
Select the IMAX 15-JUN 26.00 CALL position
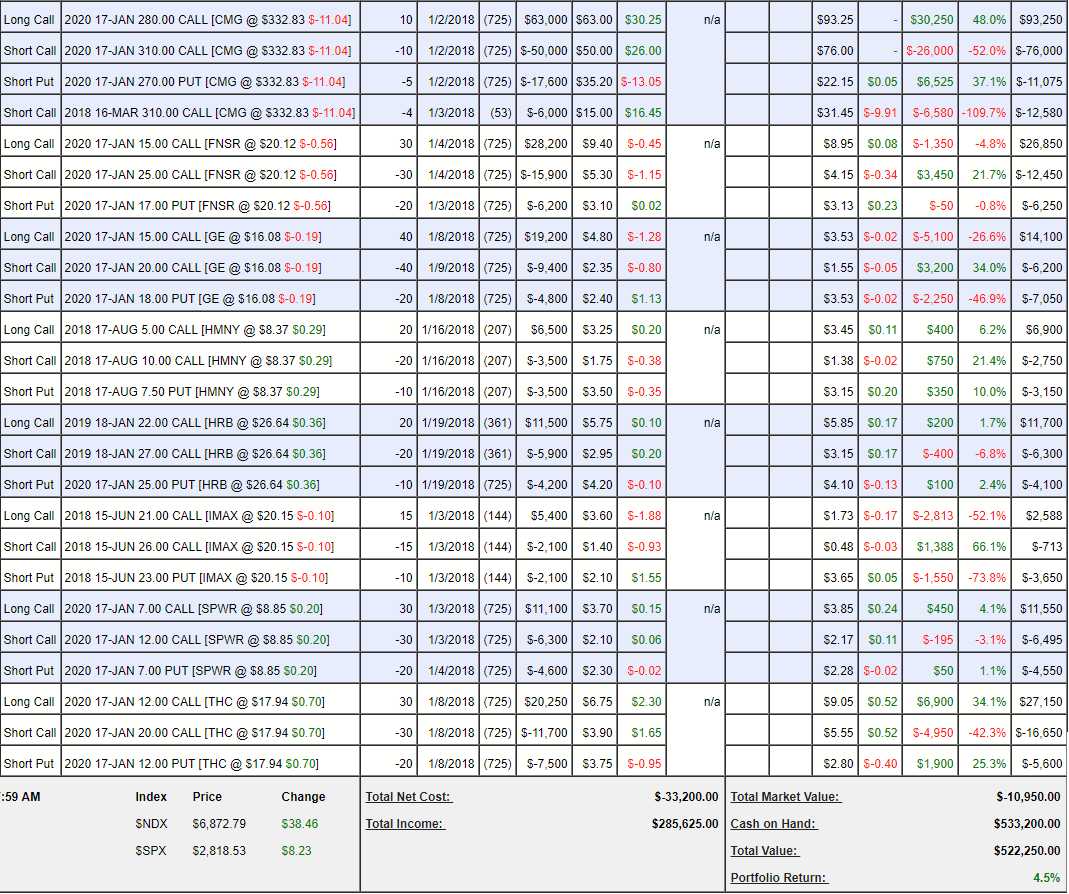point(198,547)
